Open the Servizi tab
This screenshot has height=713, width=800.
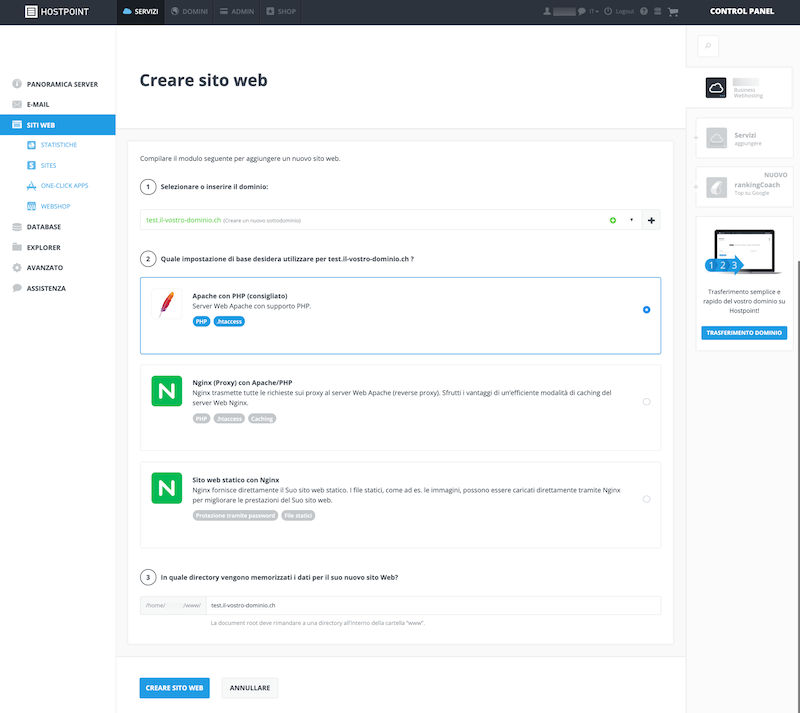click(x=141, y=11)
